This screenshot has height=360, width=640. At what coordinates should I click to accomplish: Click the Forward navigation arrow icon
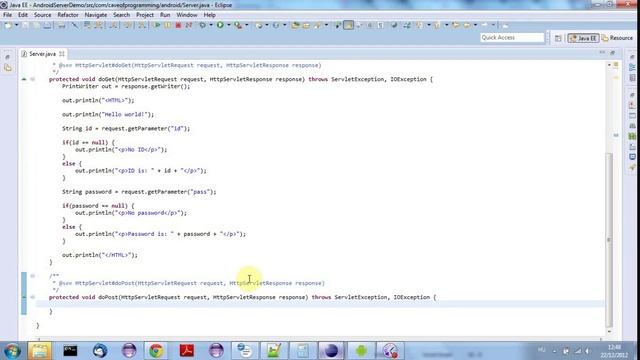coord(484,25)
